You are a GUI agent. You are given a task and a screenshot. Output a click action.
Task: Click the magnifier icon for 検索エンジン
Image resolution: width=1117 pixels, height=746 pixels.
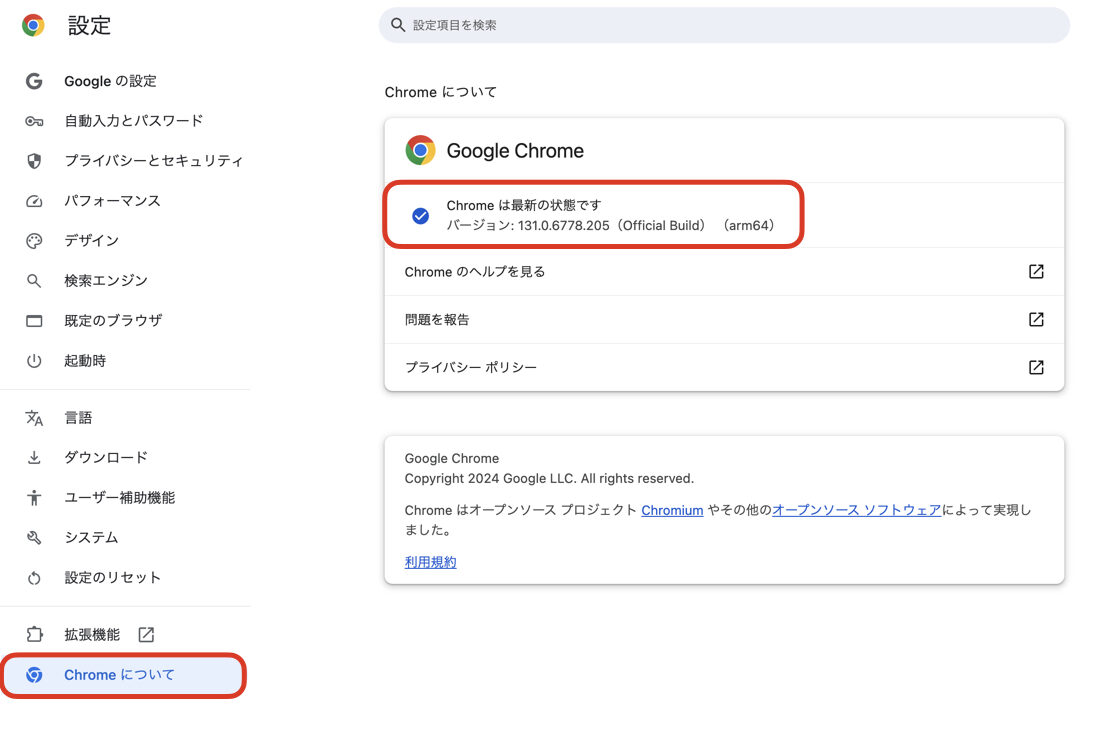33,281
